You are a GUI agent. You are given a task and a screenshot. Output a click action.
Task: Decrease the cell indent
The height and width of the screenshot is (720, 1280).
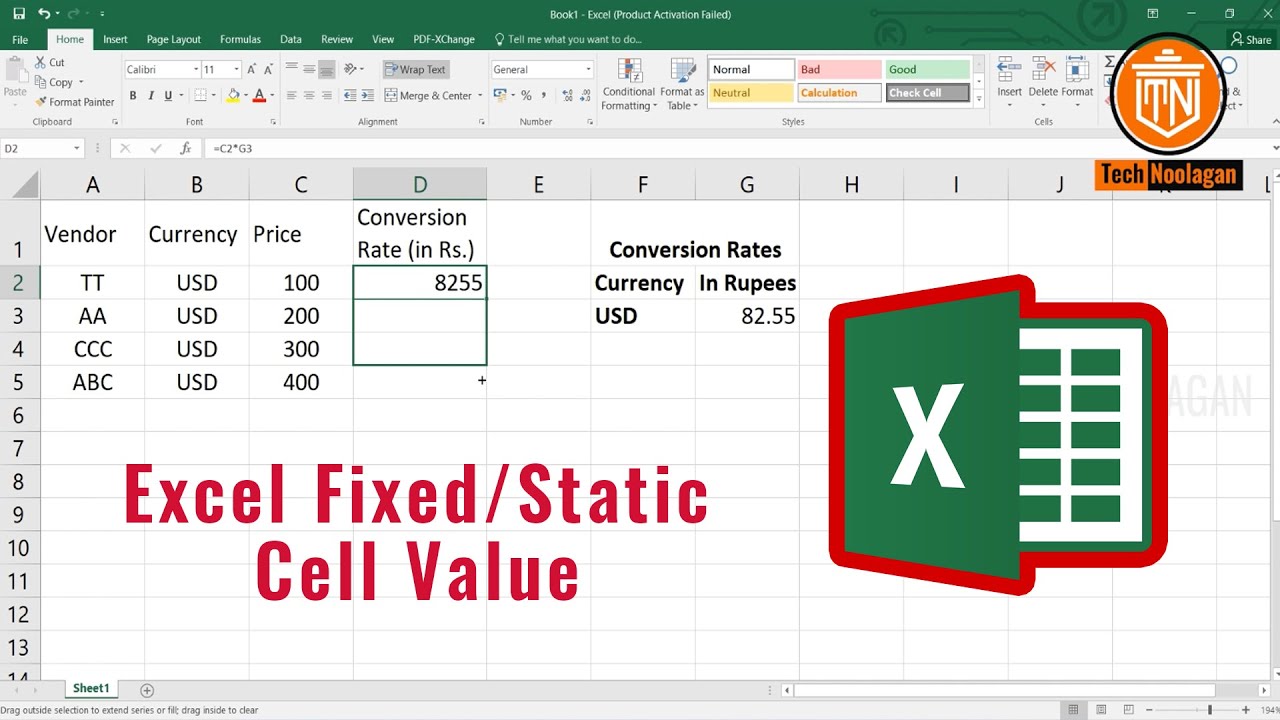350,96
